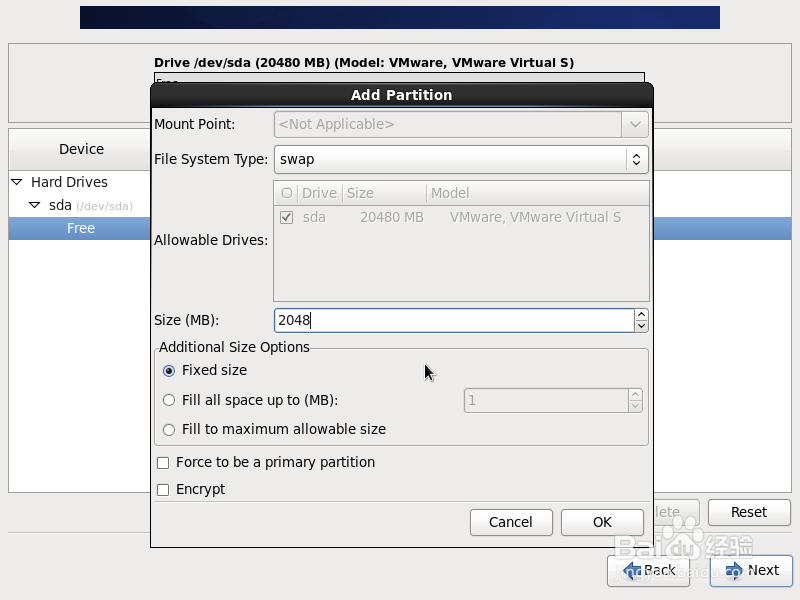Confirm partition creation with OK
Screen dimensions: 800x600
tap(602, 522)
